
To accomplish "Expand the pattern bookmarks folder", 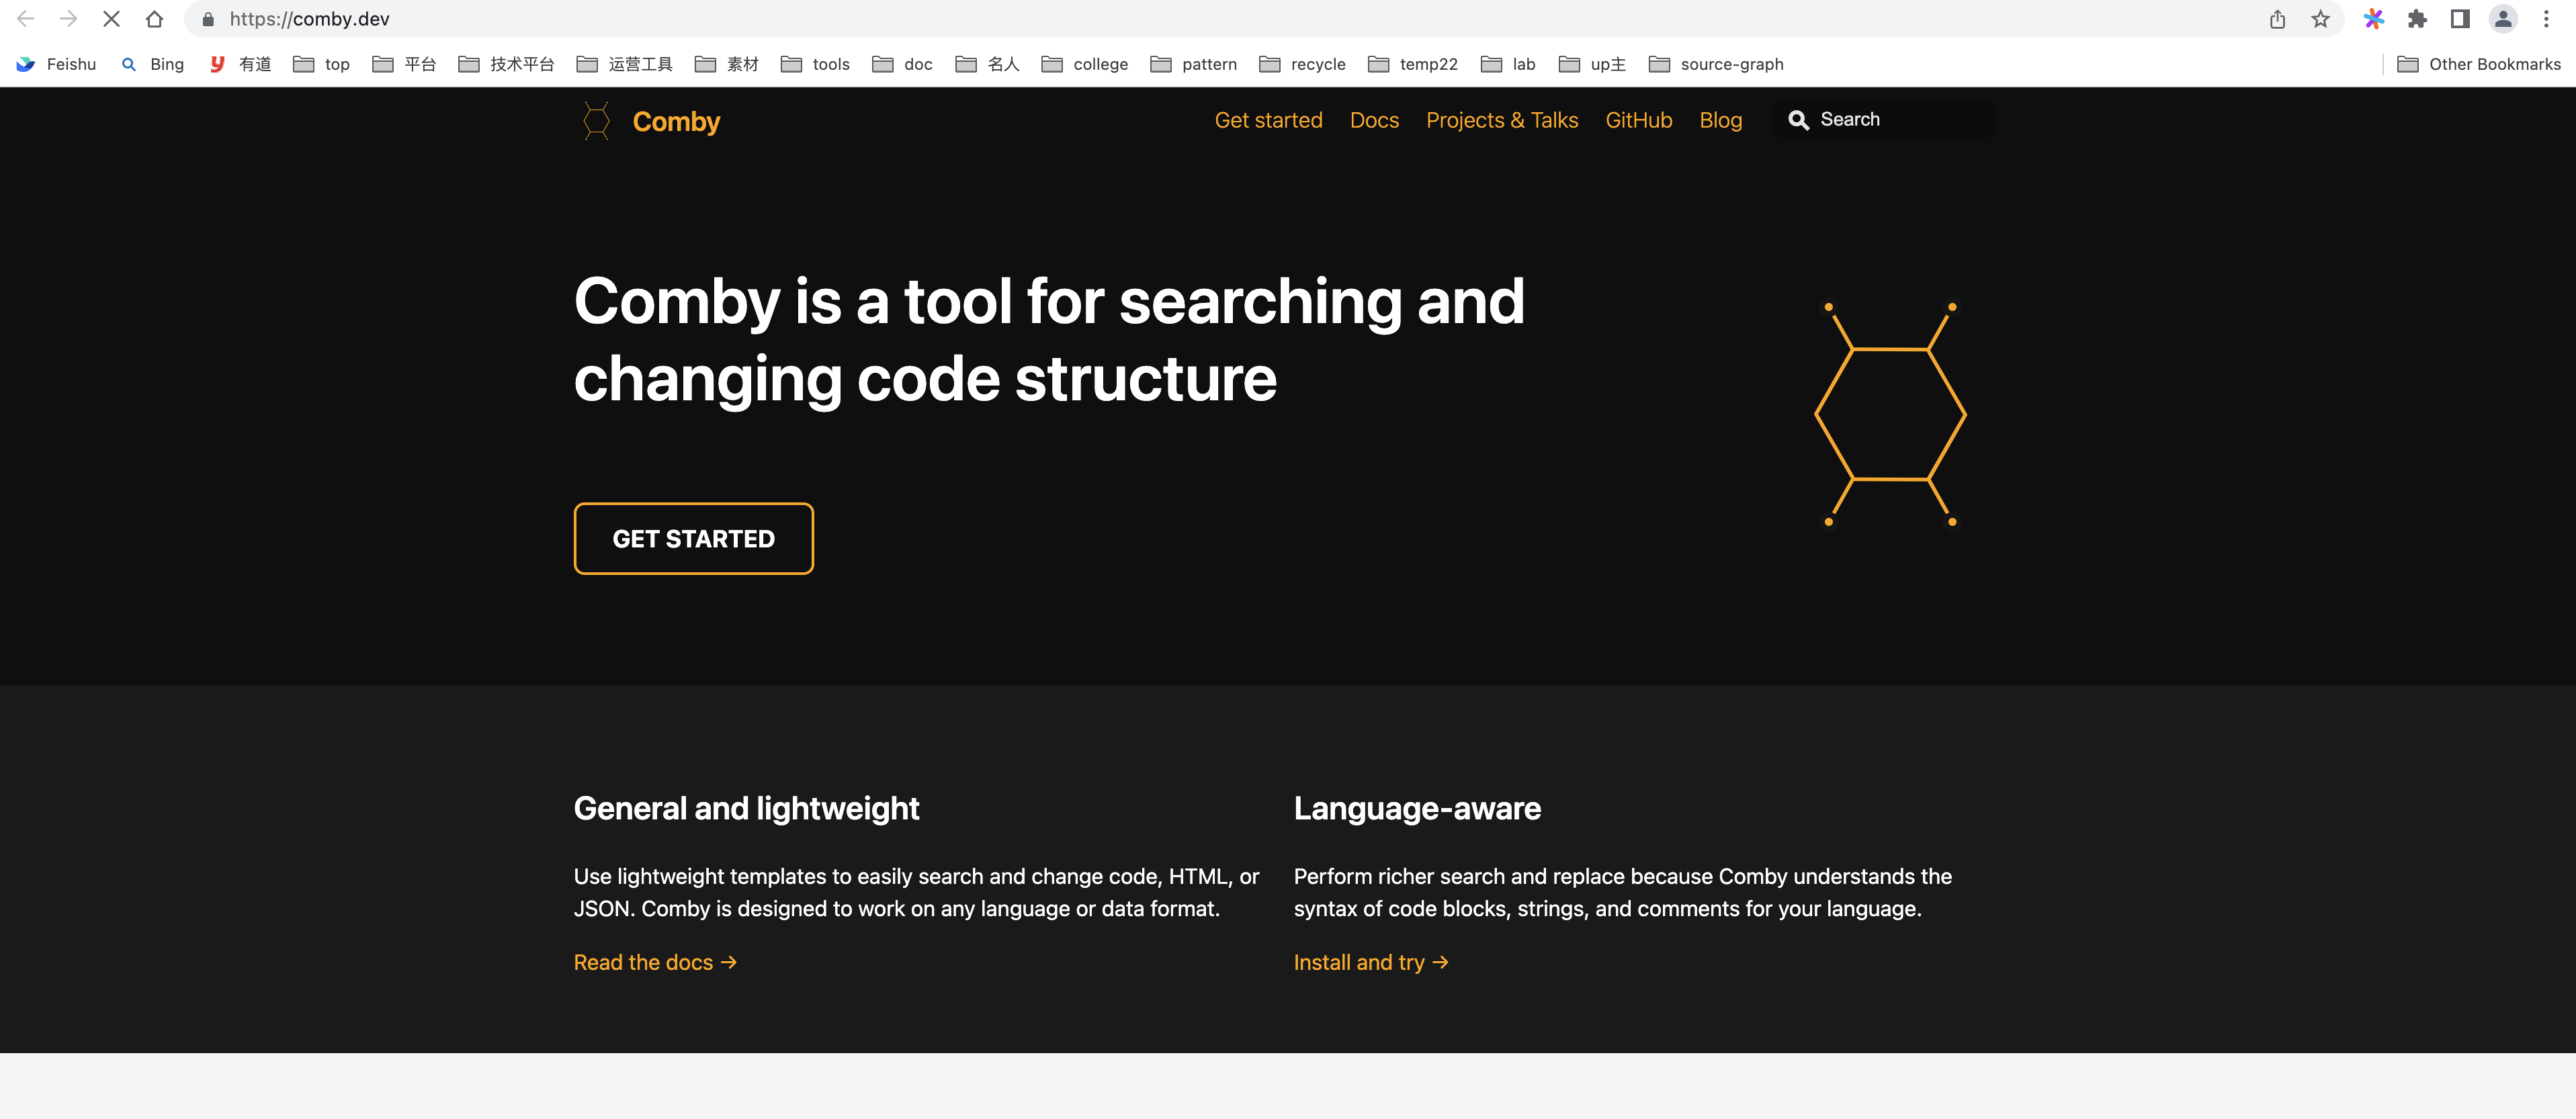I will [x=1194, y=64].
